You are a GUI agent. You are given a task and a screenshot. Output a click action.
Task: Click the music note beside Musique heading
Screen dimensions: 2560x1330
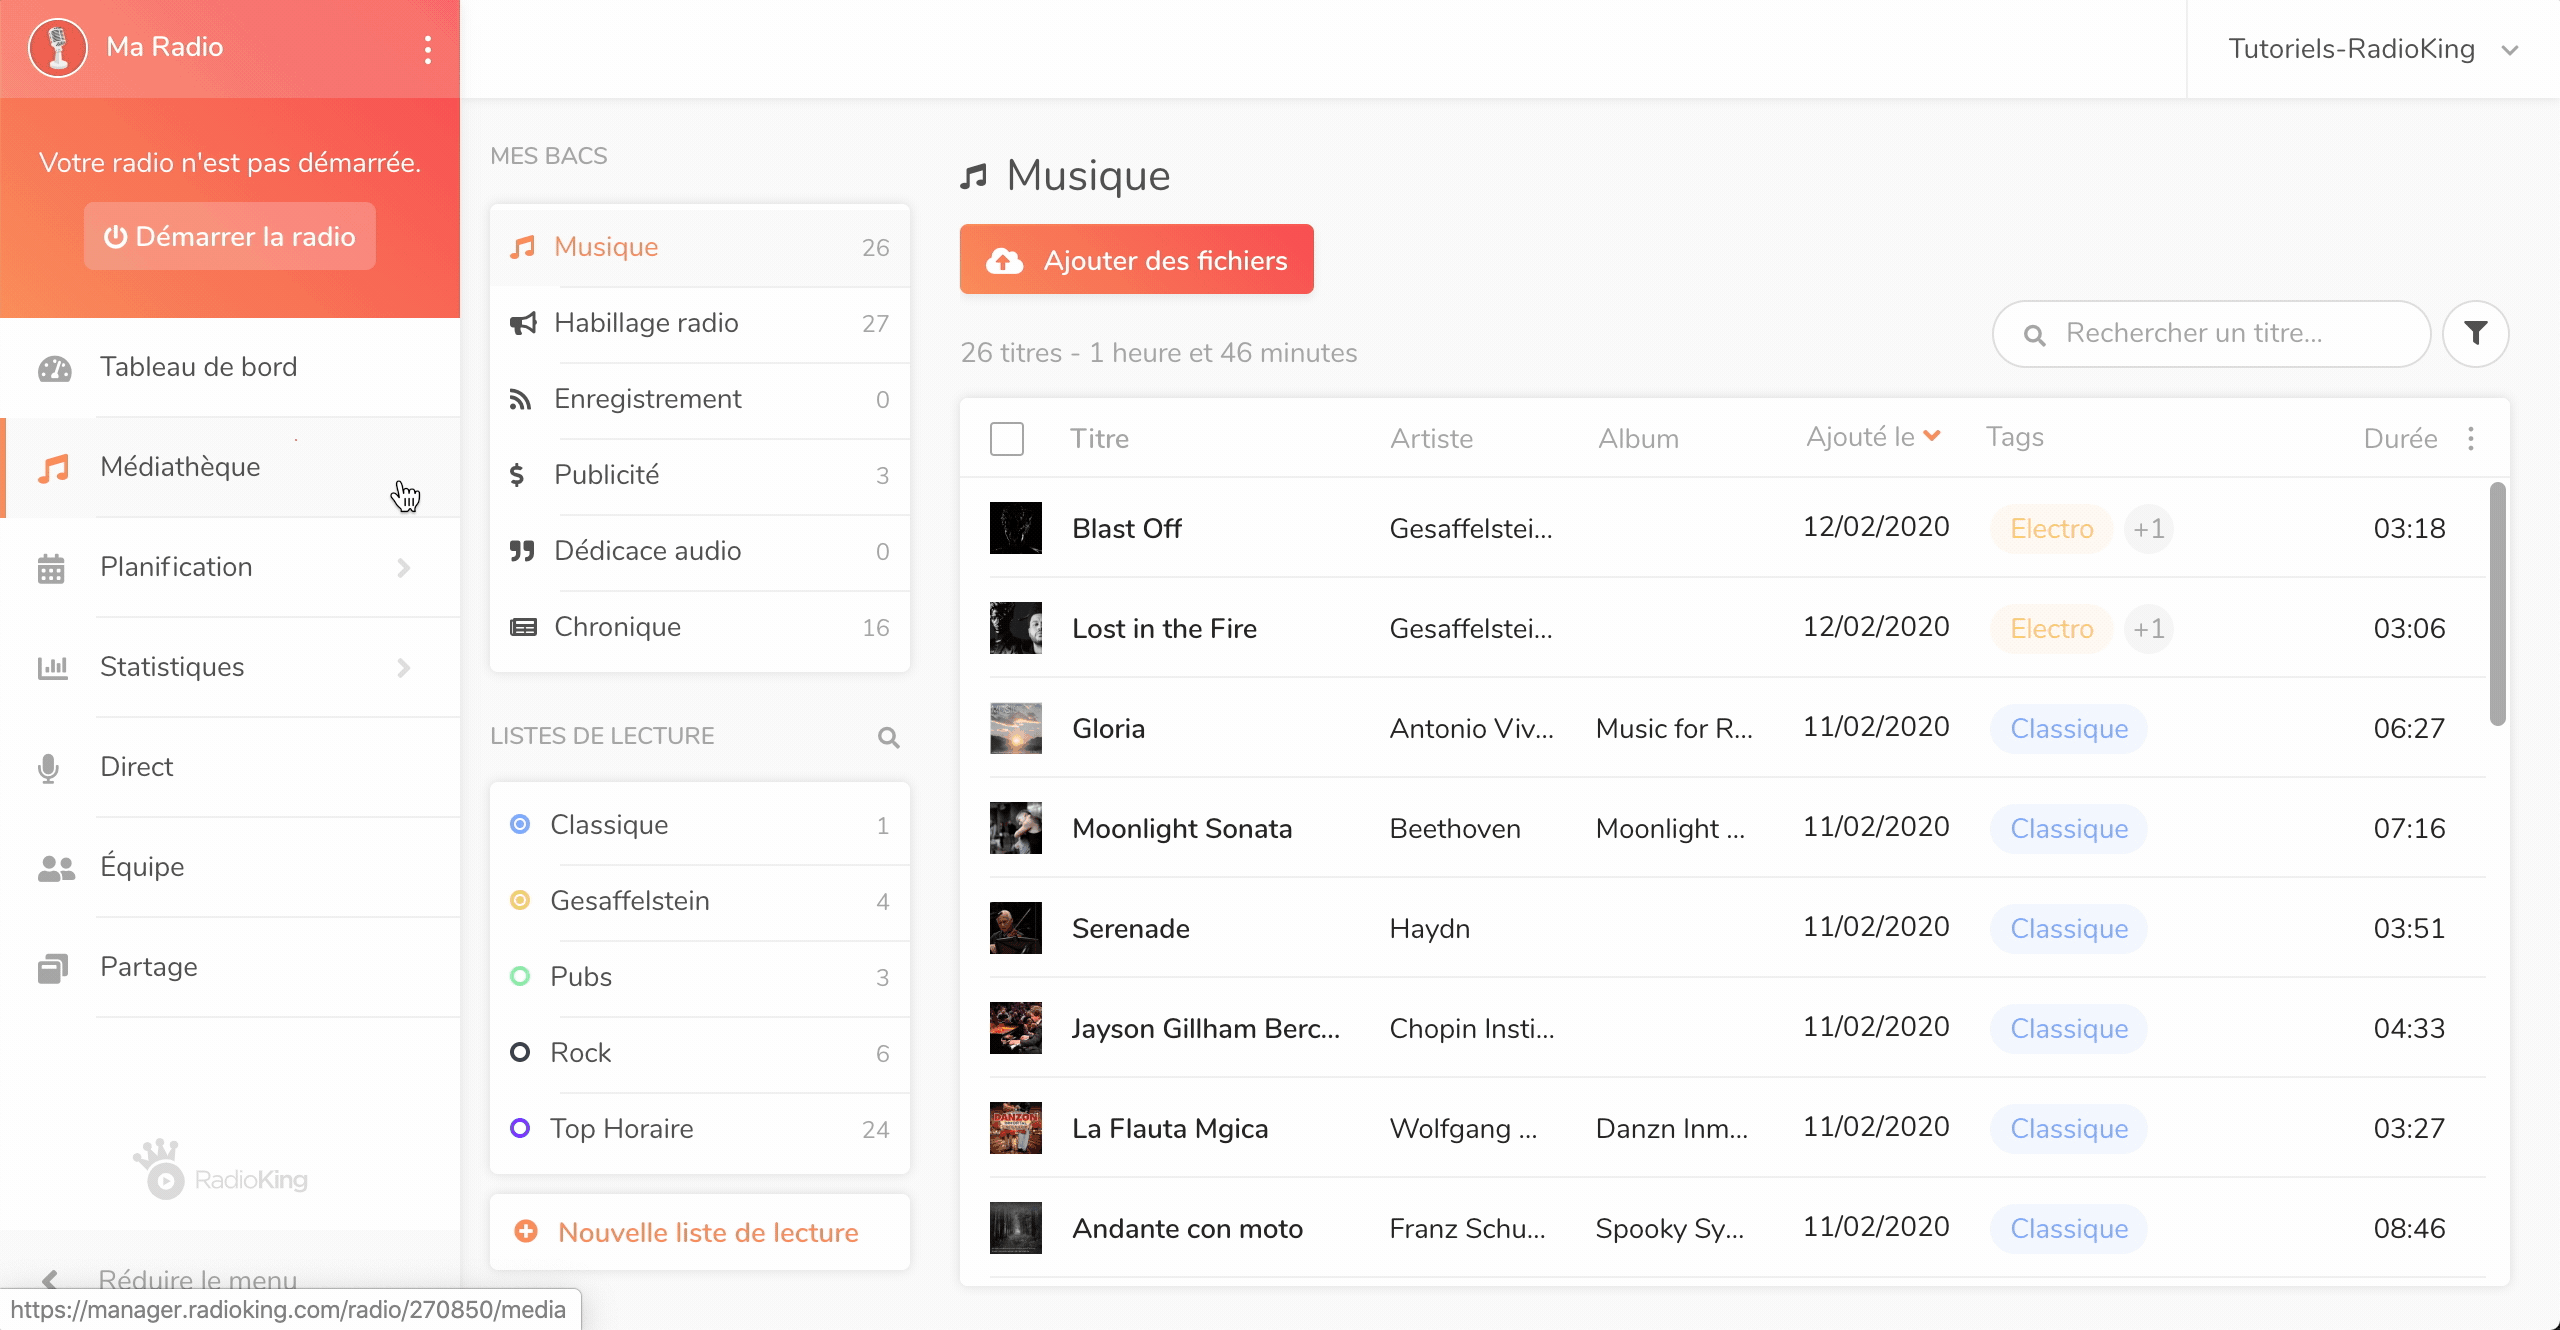(x=974, y=176)
